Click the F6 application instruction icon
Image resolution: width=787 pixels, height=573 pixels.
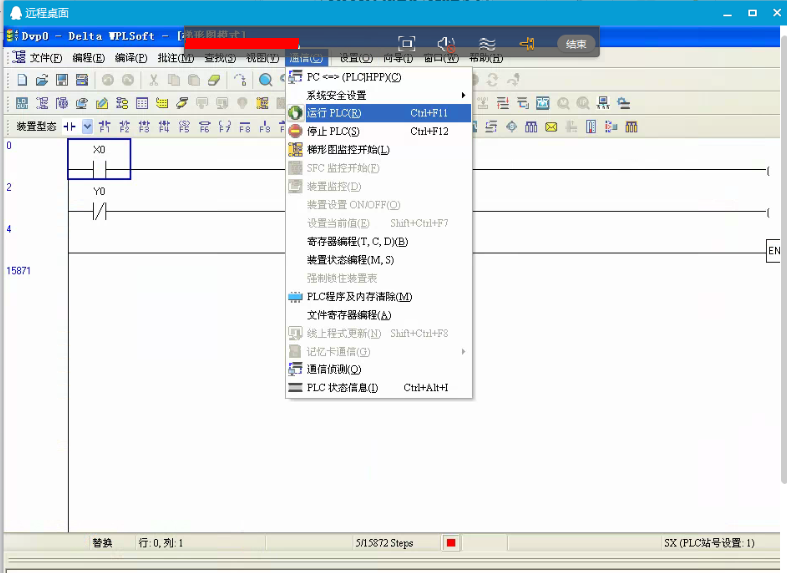pyautogui.click(x=204, y=127)
